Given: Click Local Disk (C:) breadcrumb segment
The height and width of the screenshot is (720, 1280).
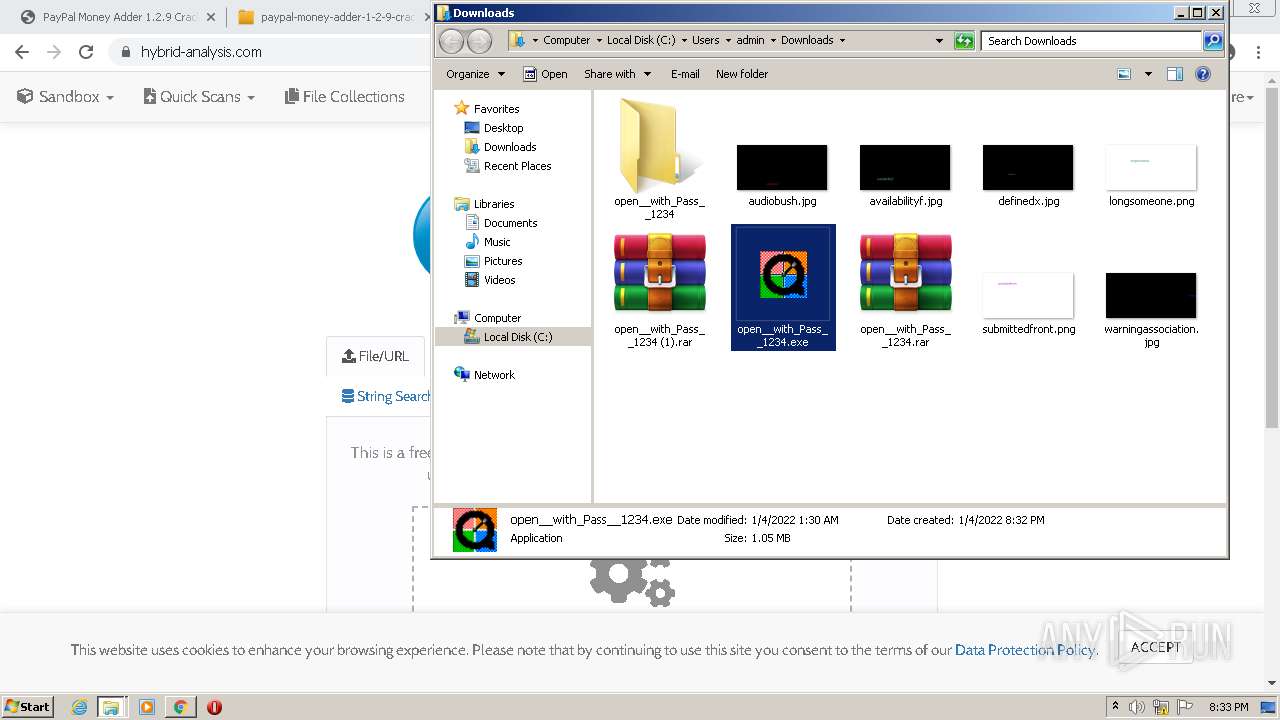Looking at the screenshot, I should (x=641, y=41).
